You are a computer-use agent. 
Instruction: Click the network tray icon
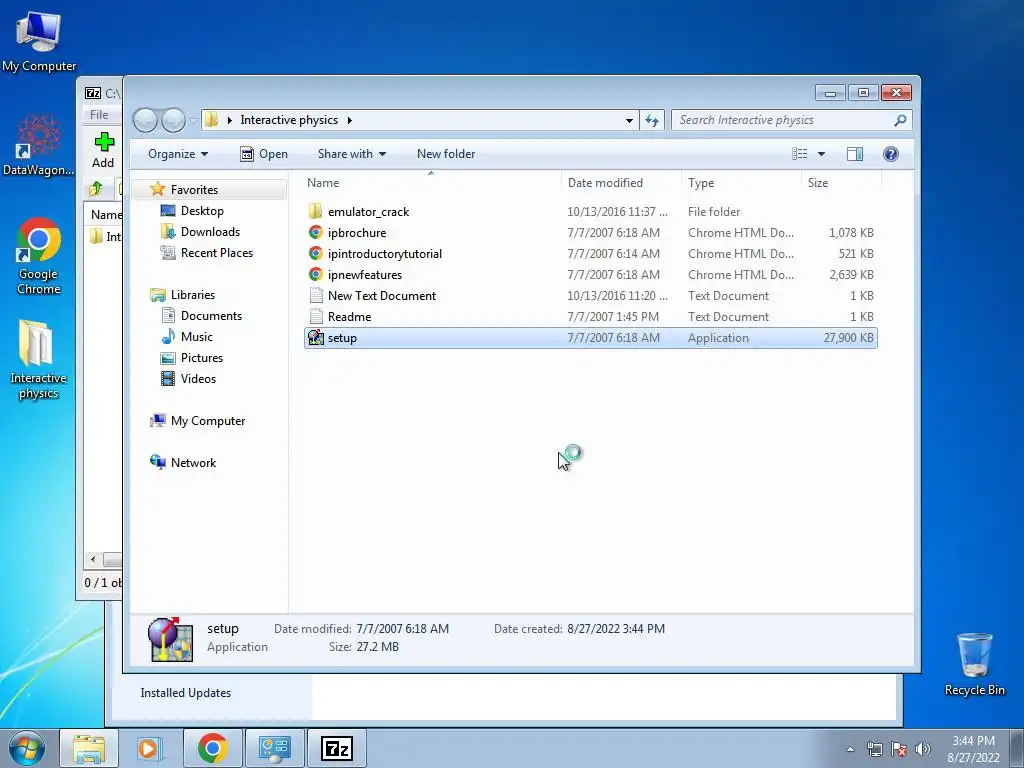point(874,749)
